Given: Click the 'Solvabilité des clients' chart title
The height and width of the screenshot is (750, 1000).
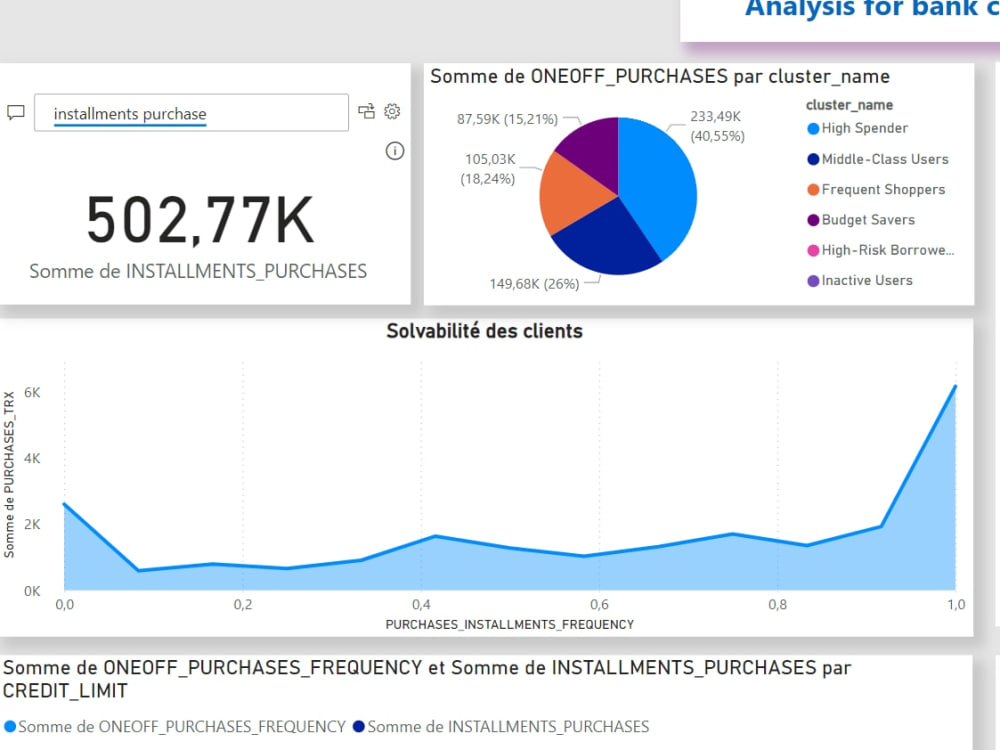Looking at the screenshot, I should [485, 331].
